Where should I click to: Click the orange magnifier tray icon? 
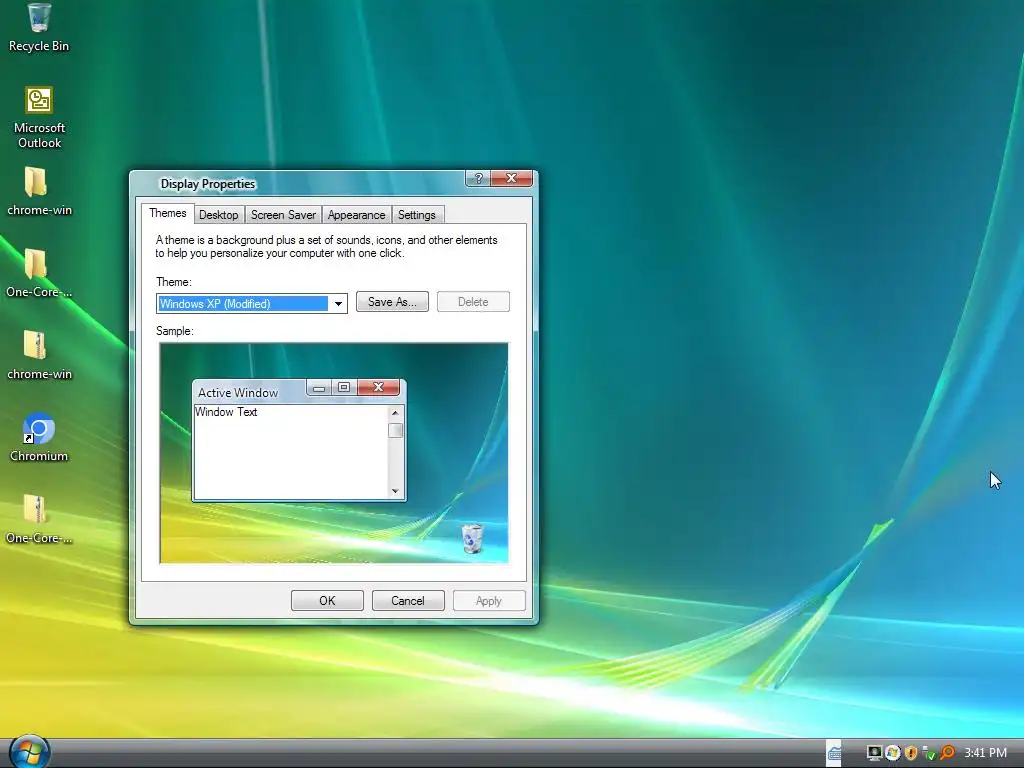click(x=947, y=753)
